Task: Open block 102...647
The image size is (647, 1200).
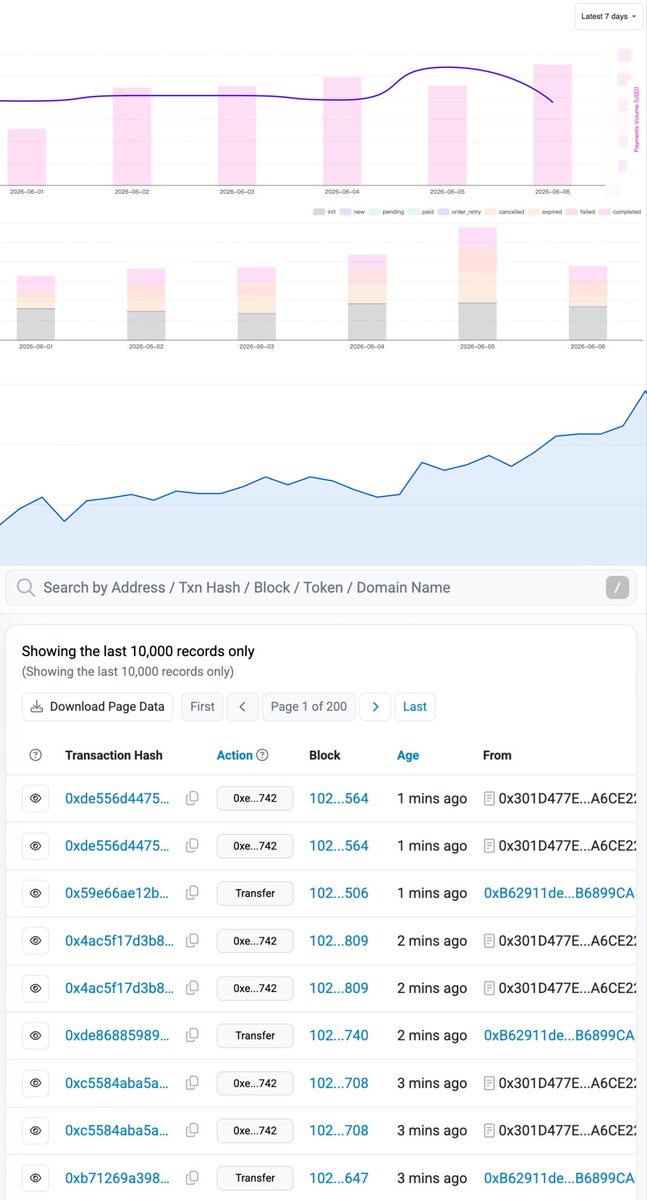Action: [339, 1178]
